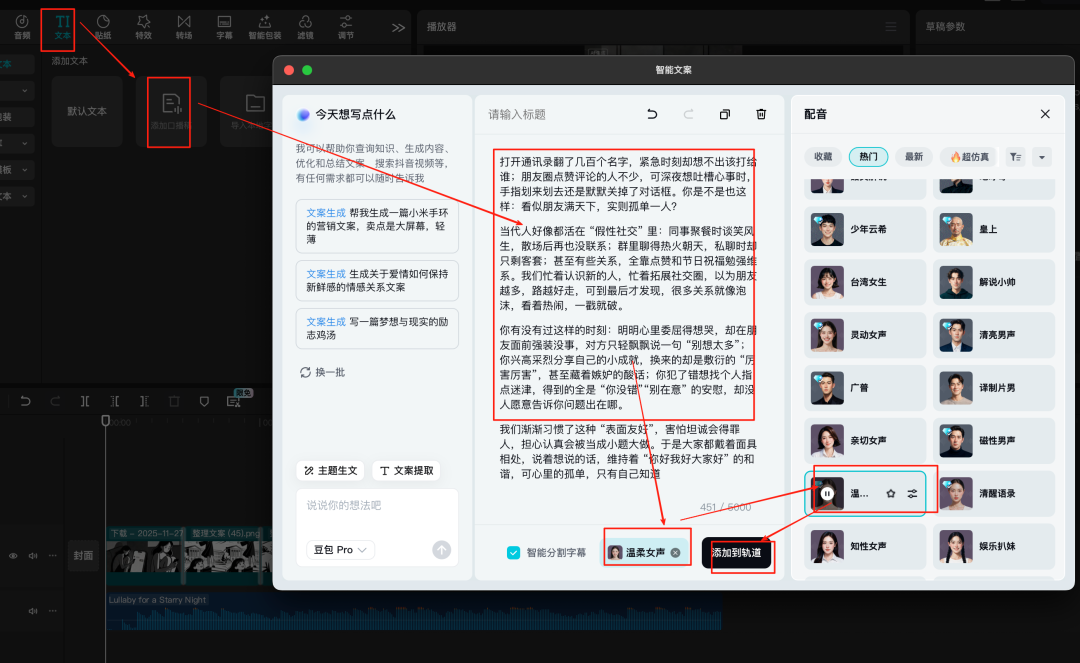Open the 贴纸 (stickers) tool
The width and height of the screenshot is (1080, 663).
pyautogui.click(x=103, y=26)
